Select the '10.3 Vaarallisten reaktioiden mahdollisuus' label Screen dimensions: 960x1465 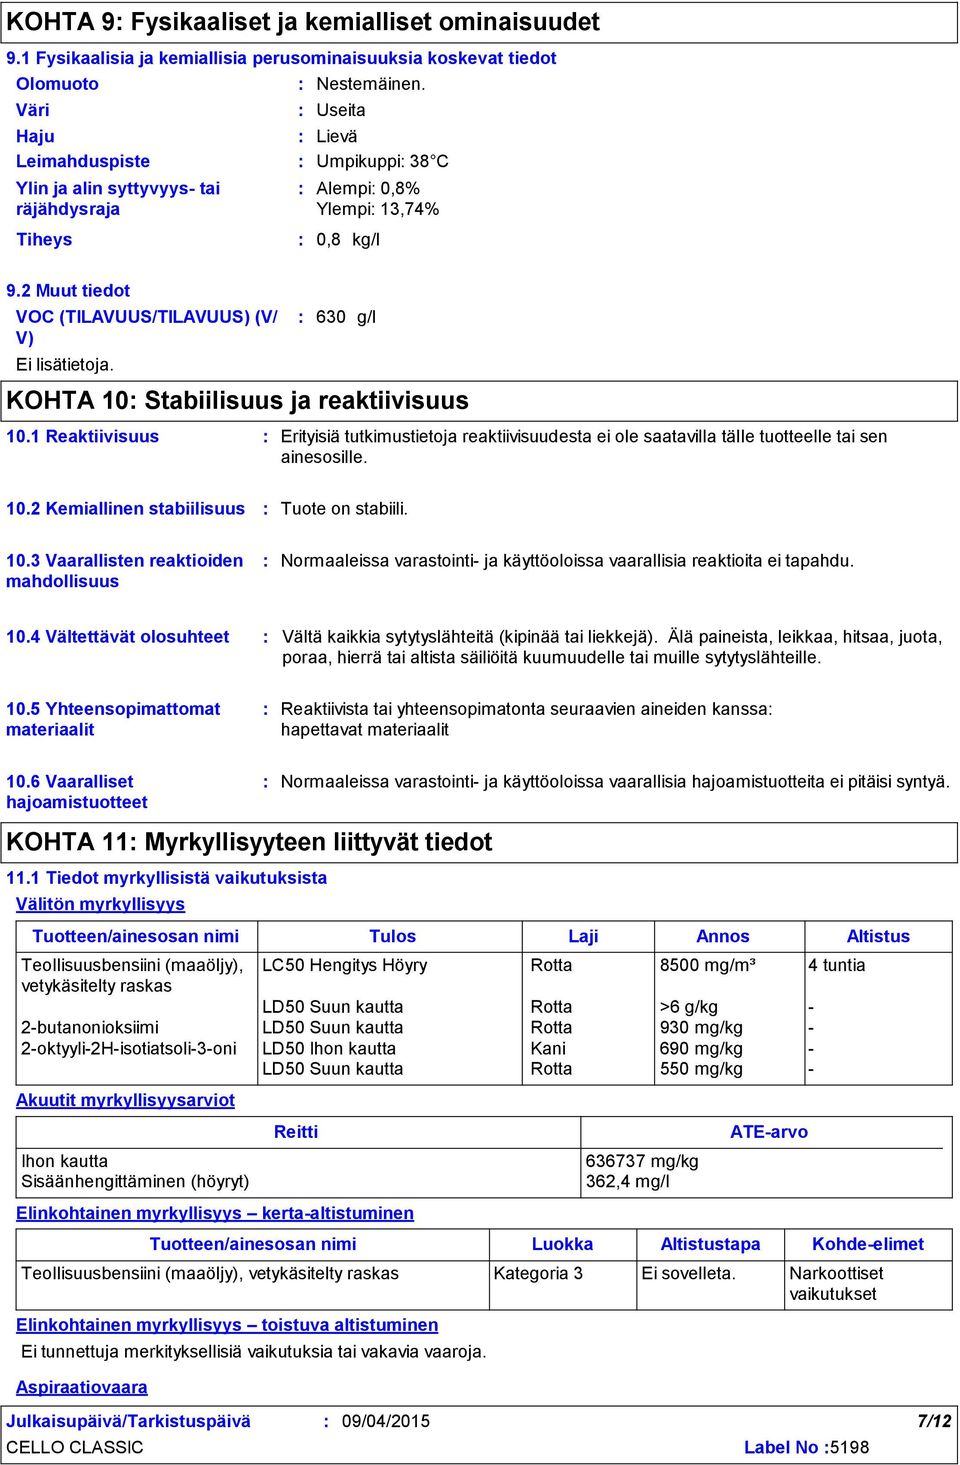[125, 571]
